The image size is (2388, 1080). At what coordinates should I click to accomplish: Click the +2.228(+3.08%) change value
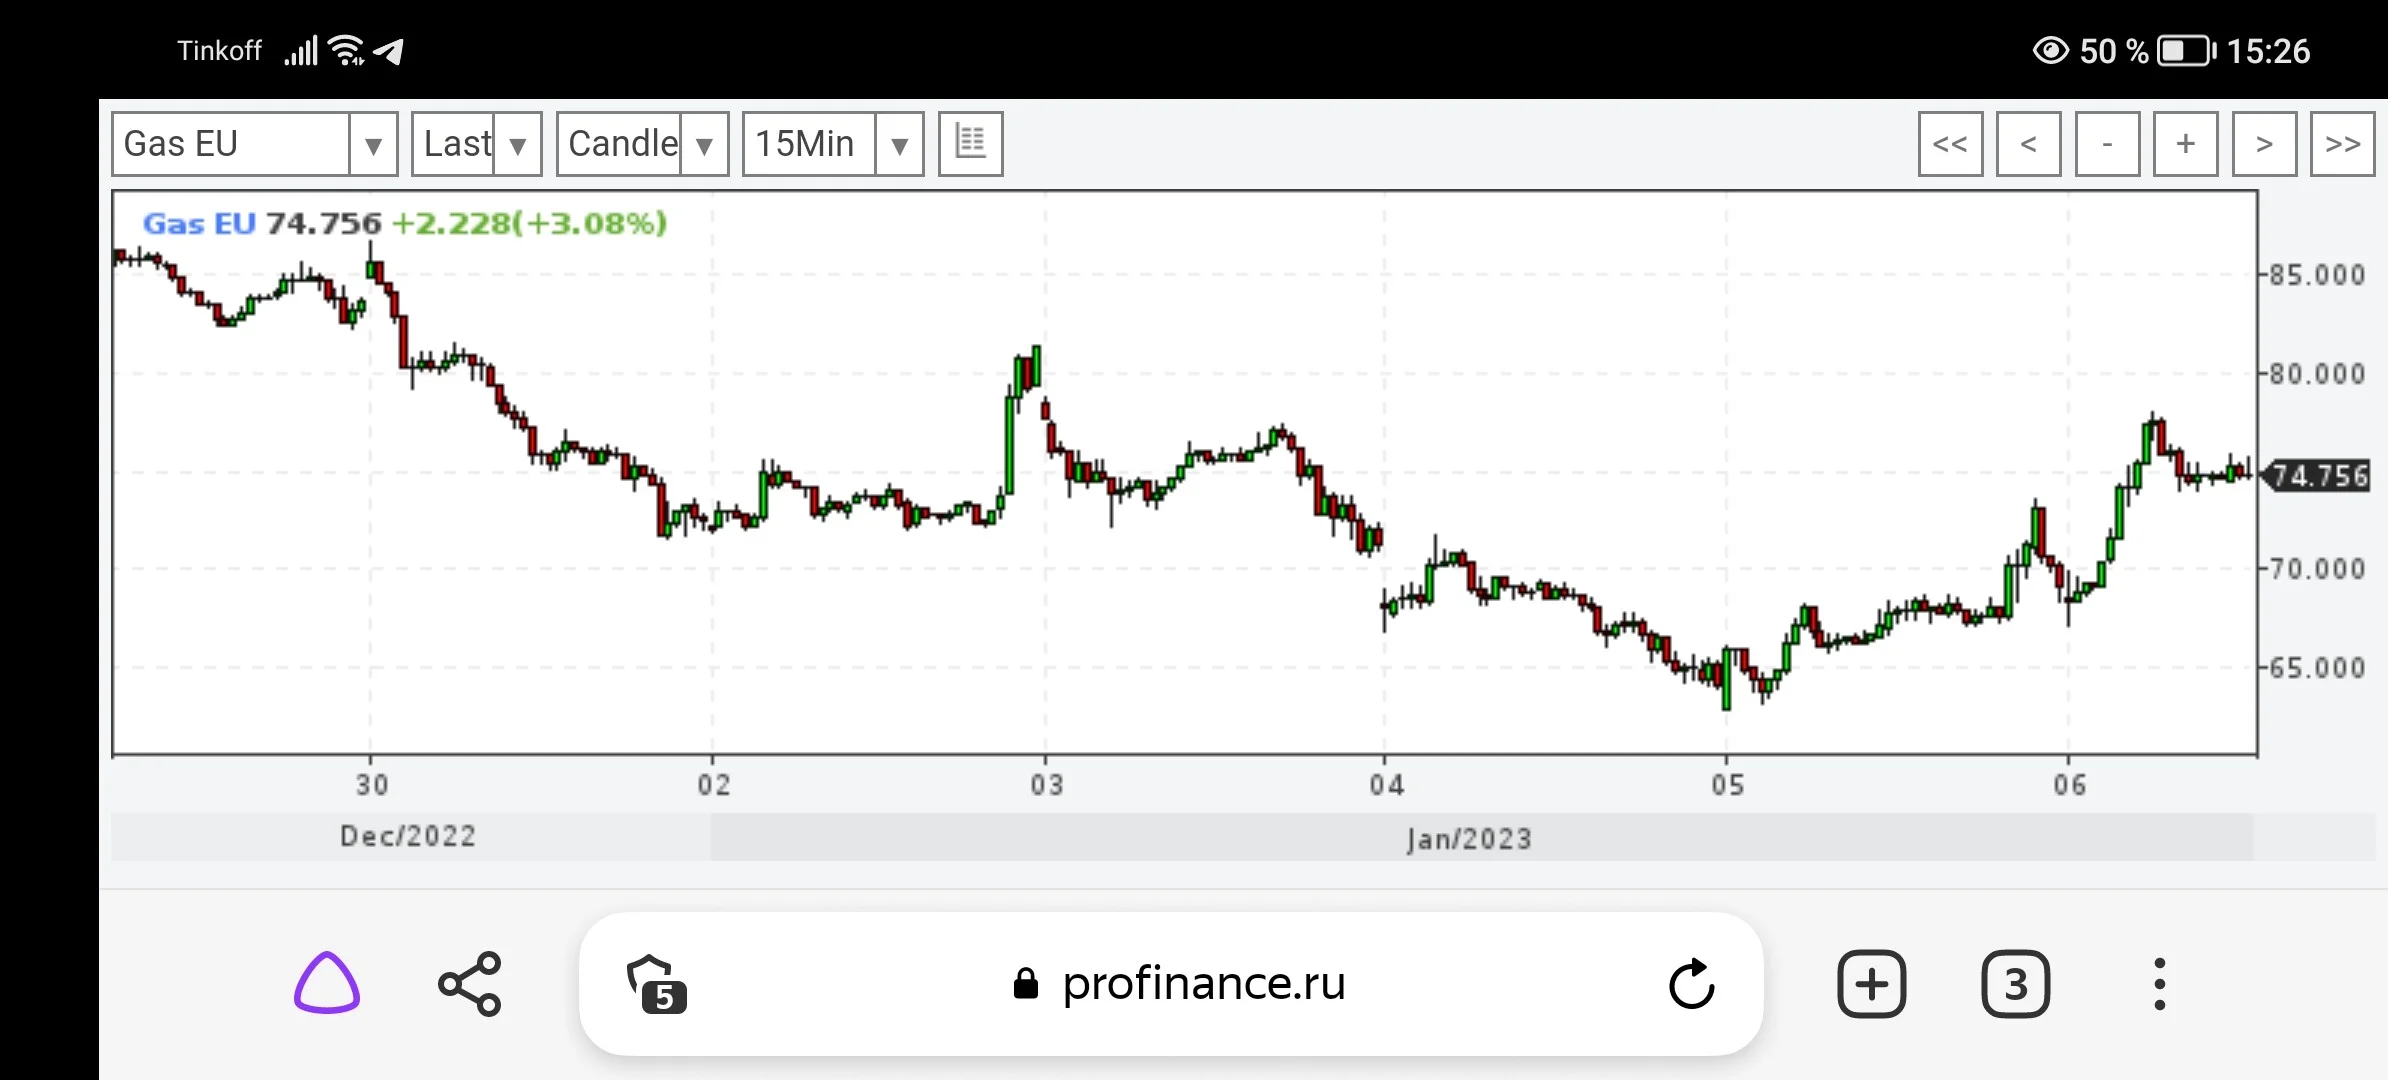[529, 223]
